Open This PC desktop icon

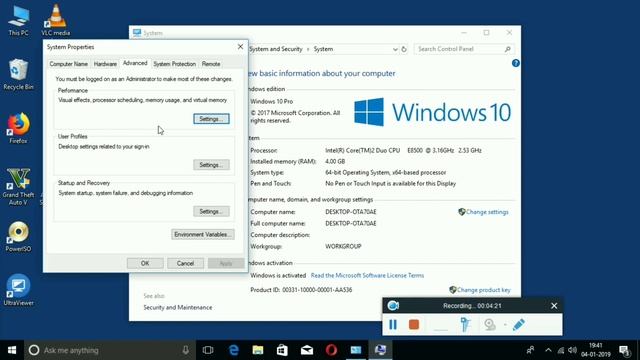(19, 20)
